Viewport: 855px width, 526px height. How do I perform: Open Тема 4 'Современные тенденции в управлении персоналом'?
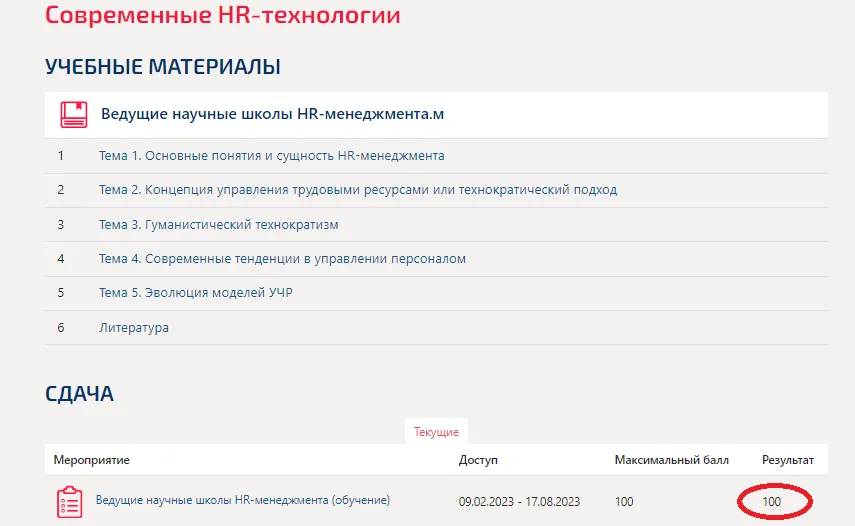(282, 259)
